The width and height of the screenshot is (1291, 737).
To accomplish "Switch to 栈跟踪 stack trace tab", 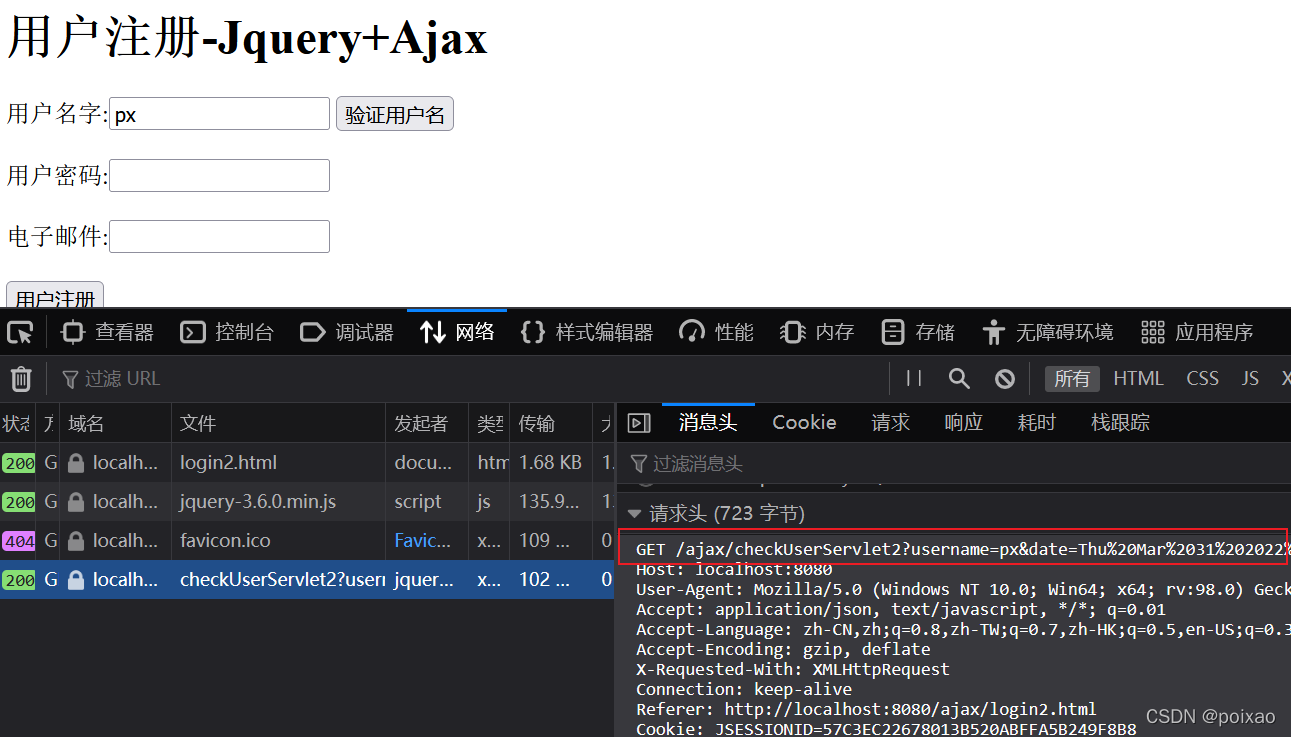I will tap(1120, 423).
